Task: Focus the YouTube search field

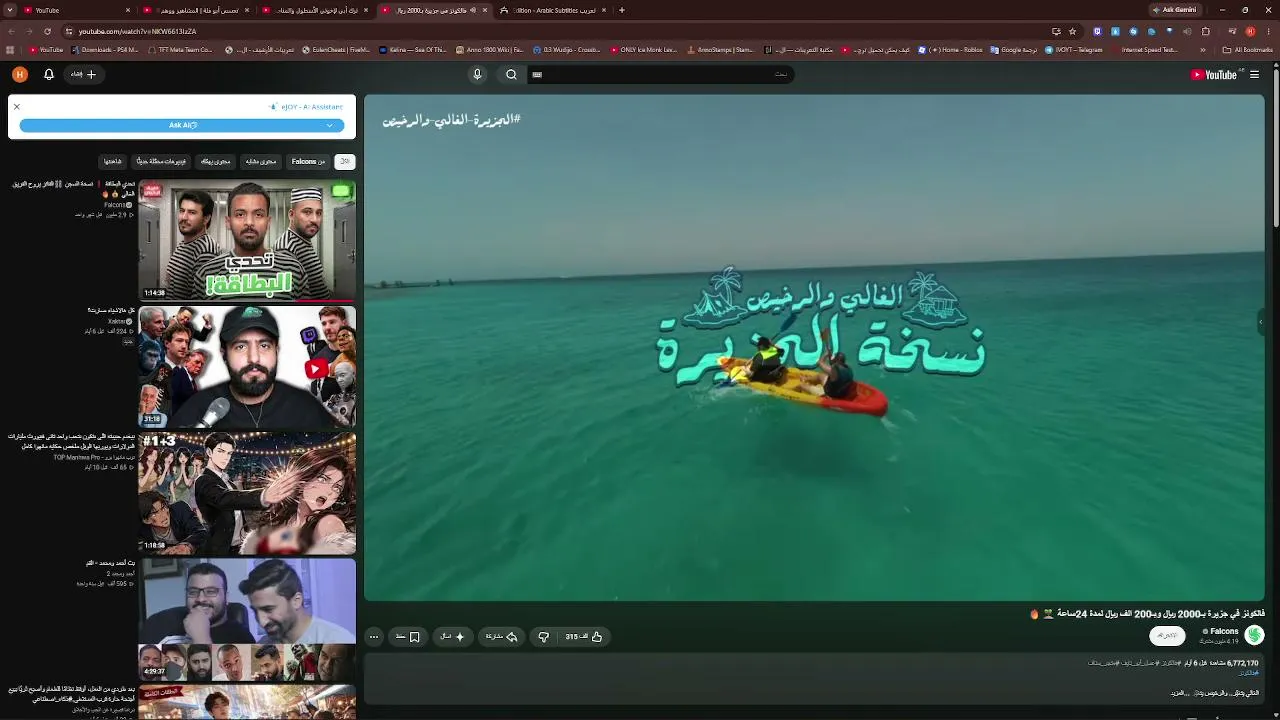Action: click(660, 74)
